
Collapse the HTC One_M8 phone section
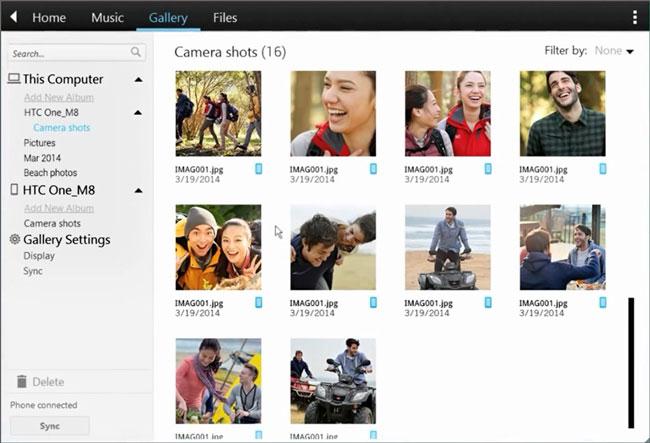[x=139, y=190]
